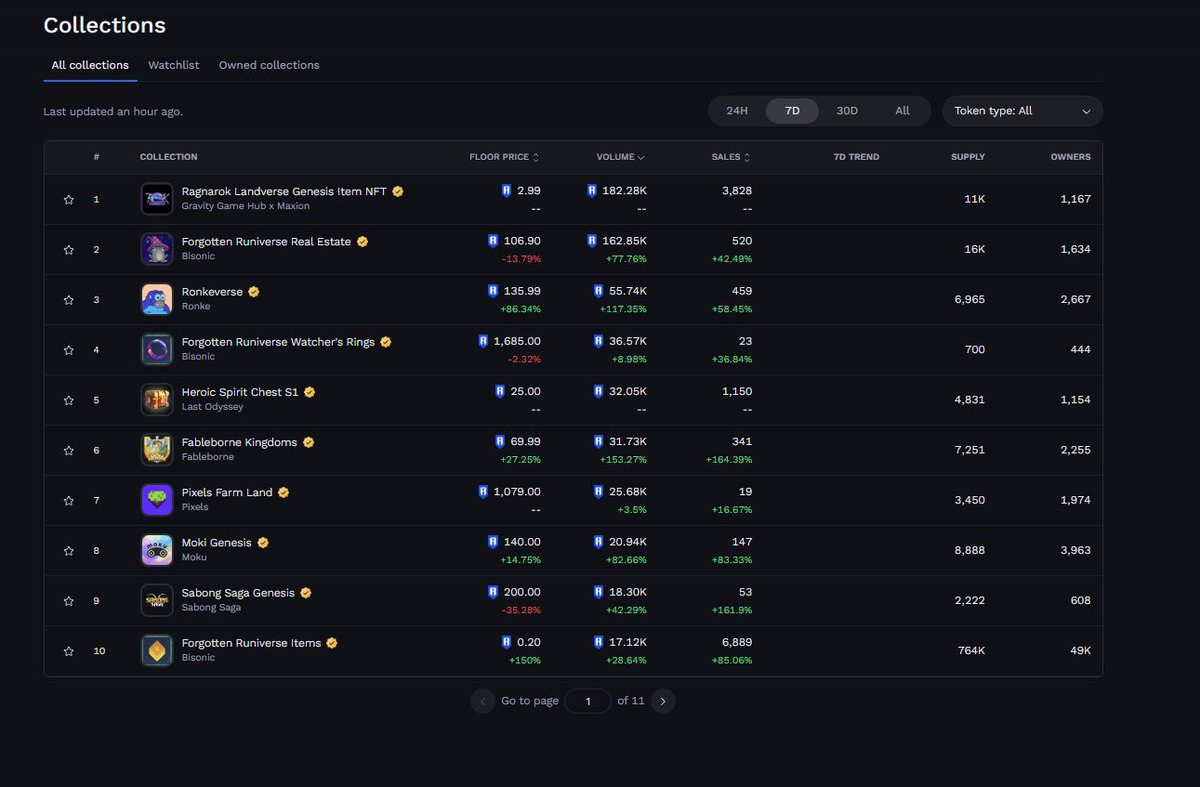Select the 24H time range
Screen dimensions: 1200x787
click(x=737, y=111)
